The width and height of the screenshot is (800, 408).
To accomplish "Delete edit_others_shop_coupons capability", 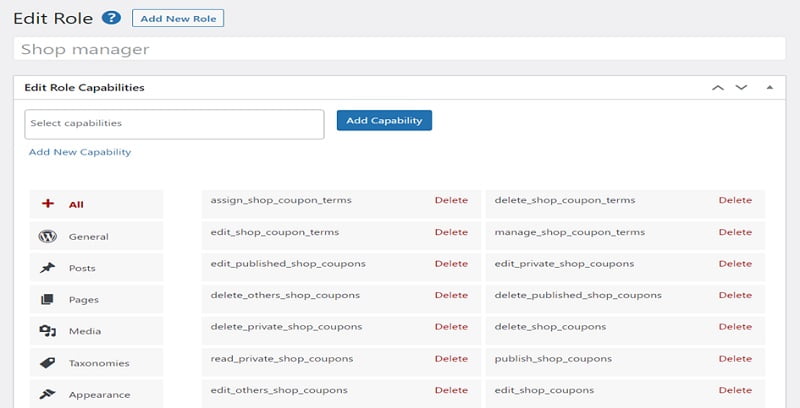I will (451, 390).
